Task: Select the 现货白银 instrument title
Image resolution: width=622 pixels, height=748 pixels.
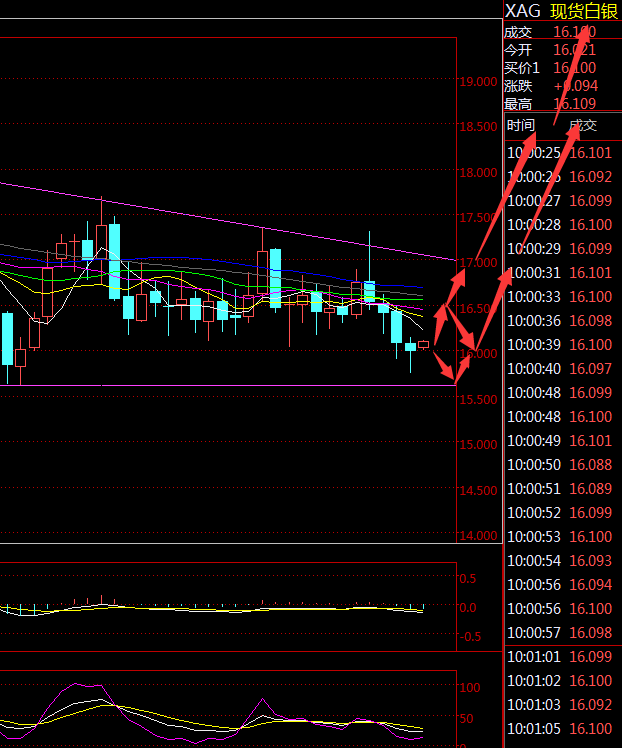Action: click(585, 10)
